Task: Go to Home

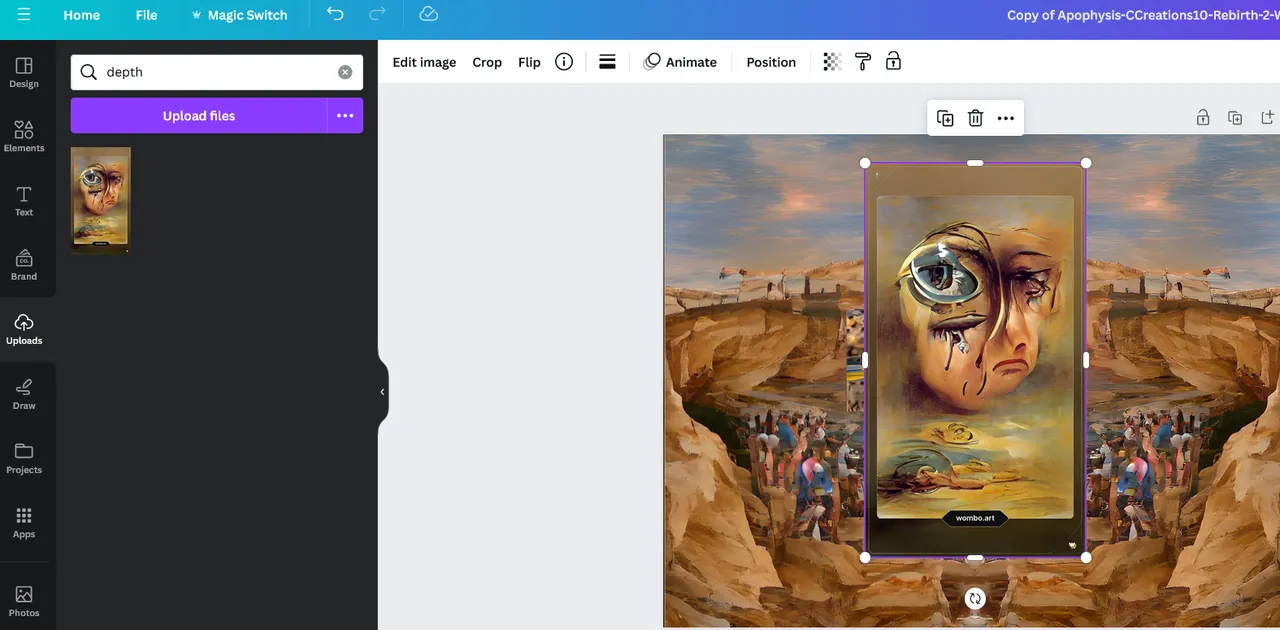Action: (x=81, y=15)
